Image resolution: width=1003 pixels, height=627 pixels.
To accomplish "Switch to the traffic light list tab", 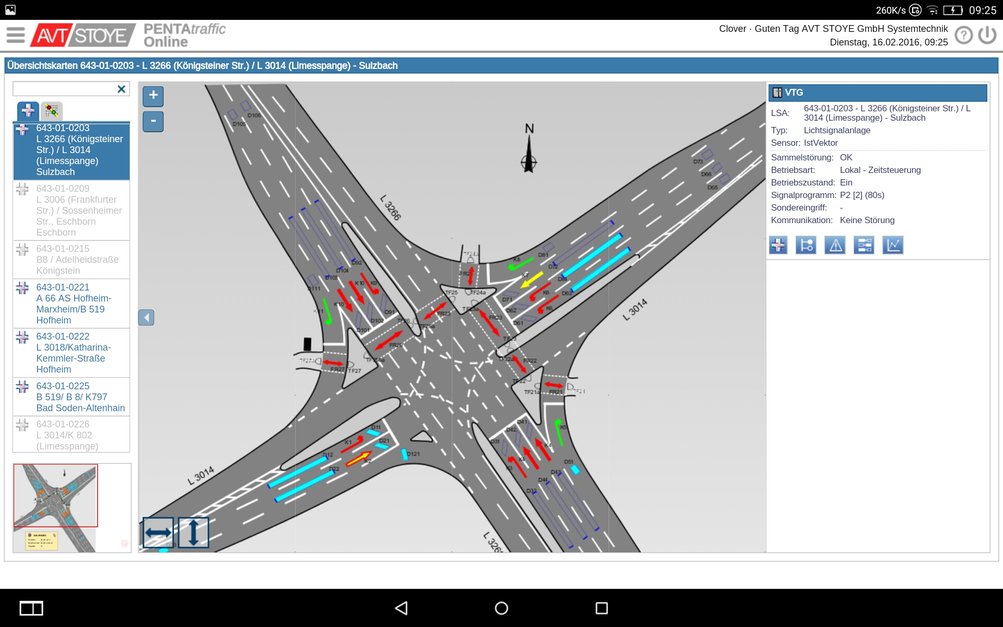I will click(x=51, y=111).
